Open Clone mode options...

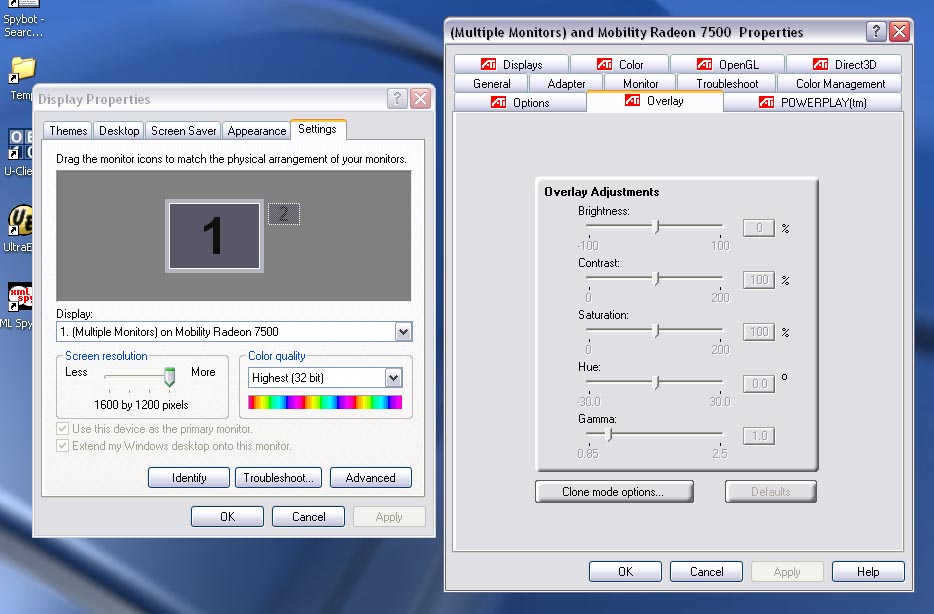[614, 491]
